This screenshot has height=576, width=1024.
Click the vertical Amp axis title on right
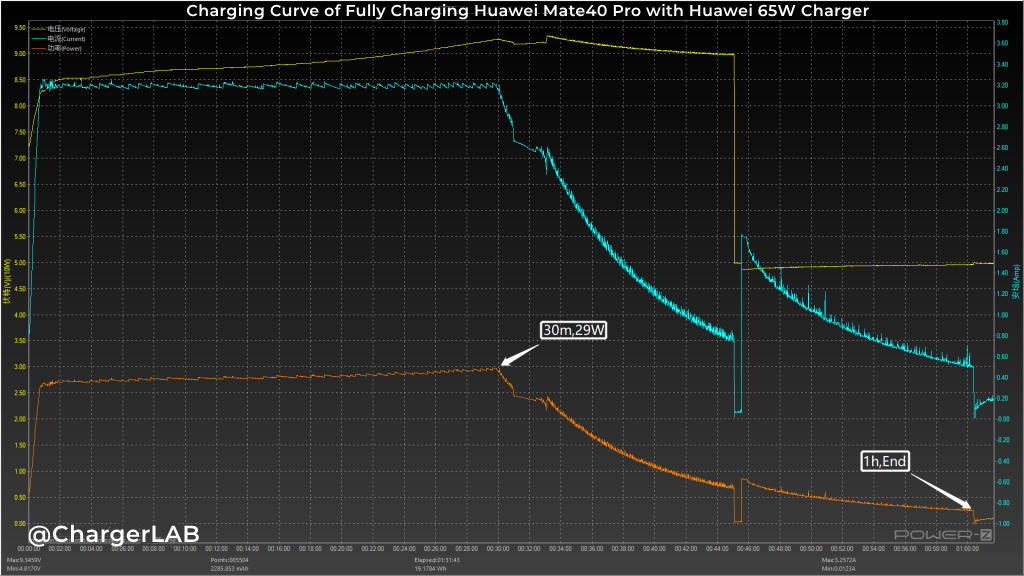(1016, 282)
